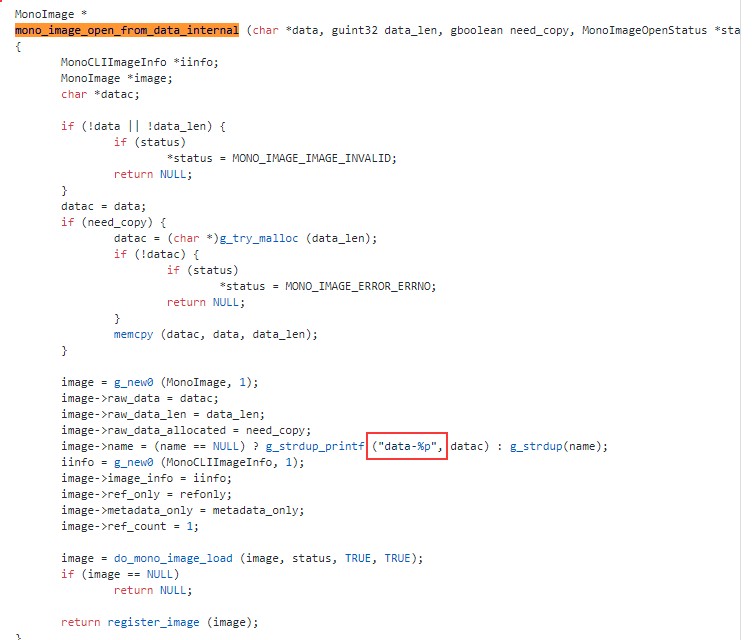Follow the do_mono_image_load link
Image resolution: width=753 pixels, height=640 pixels.
pos(173,558)
